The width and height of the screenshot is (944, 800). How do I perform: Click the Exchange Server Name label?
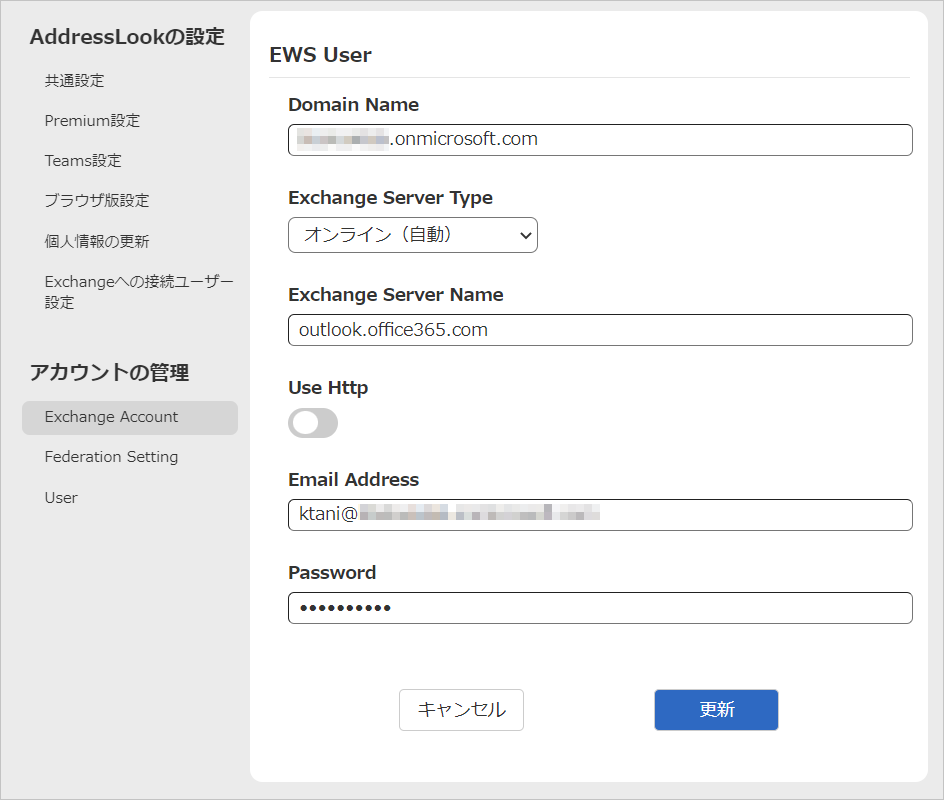click(x=396, y=295)
